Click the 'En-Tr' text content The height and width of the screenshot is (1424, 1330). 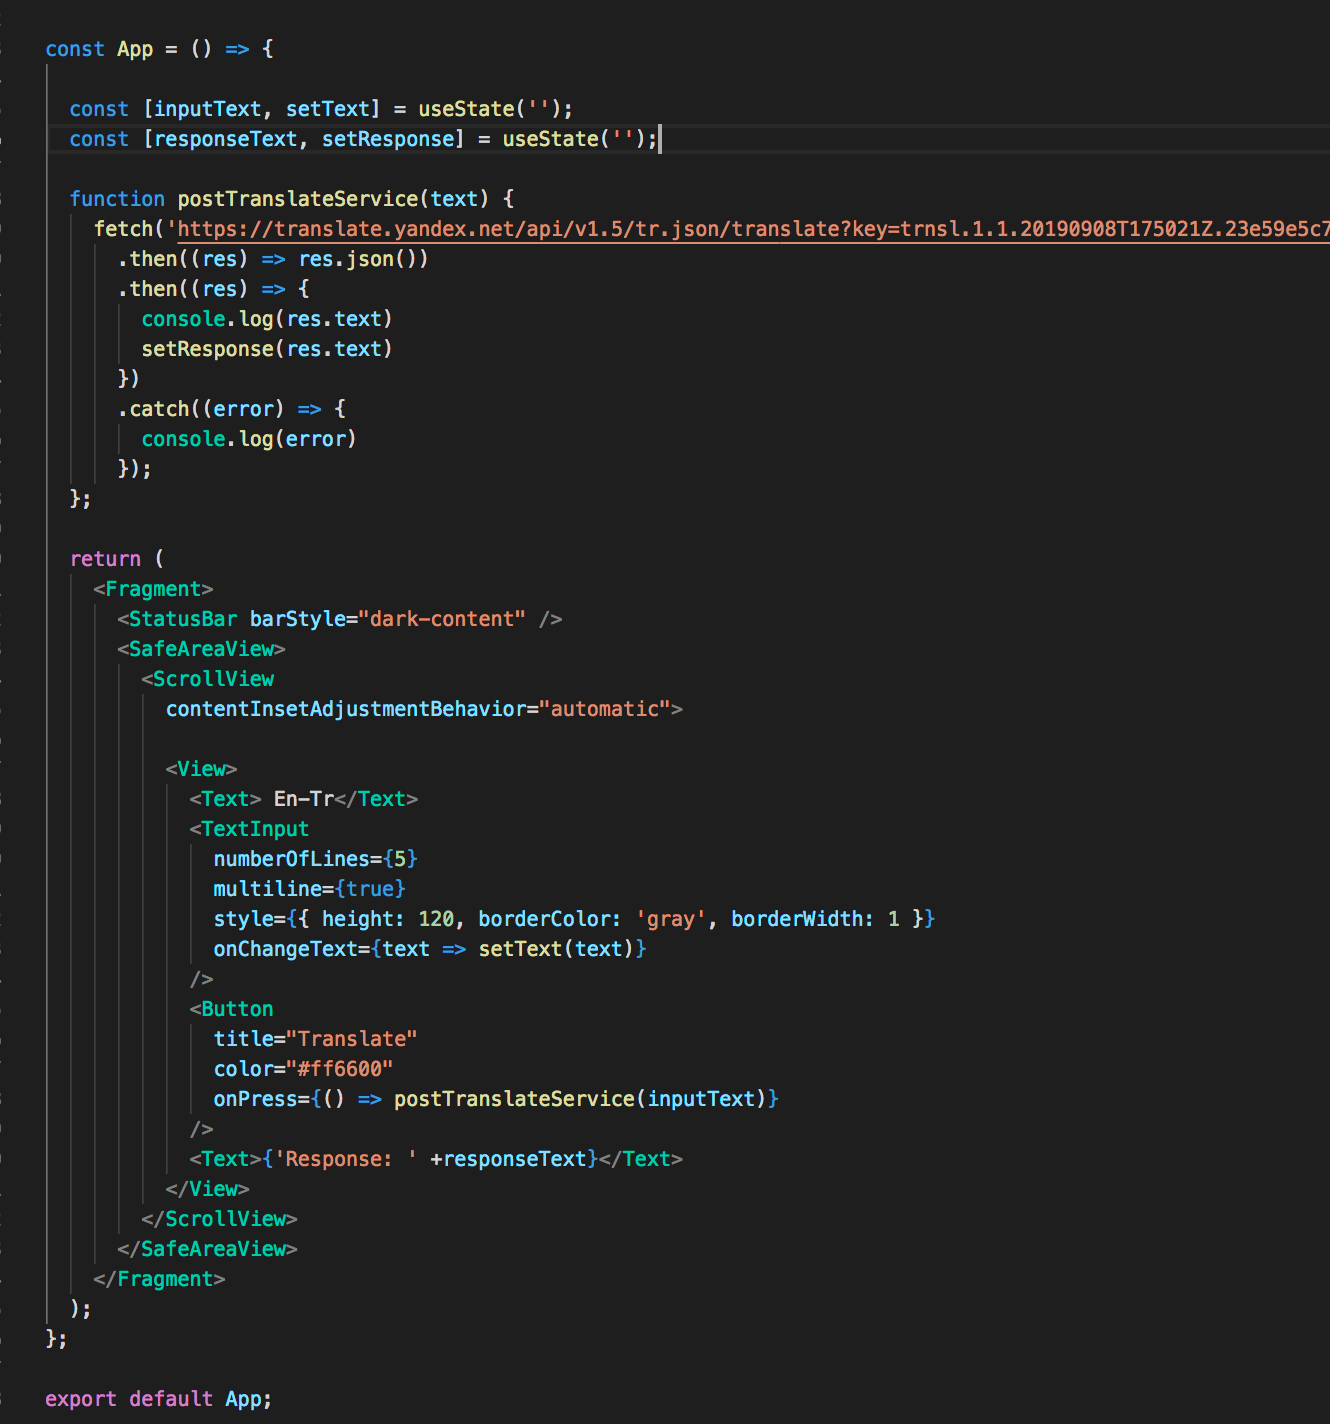coord(304,799)
